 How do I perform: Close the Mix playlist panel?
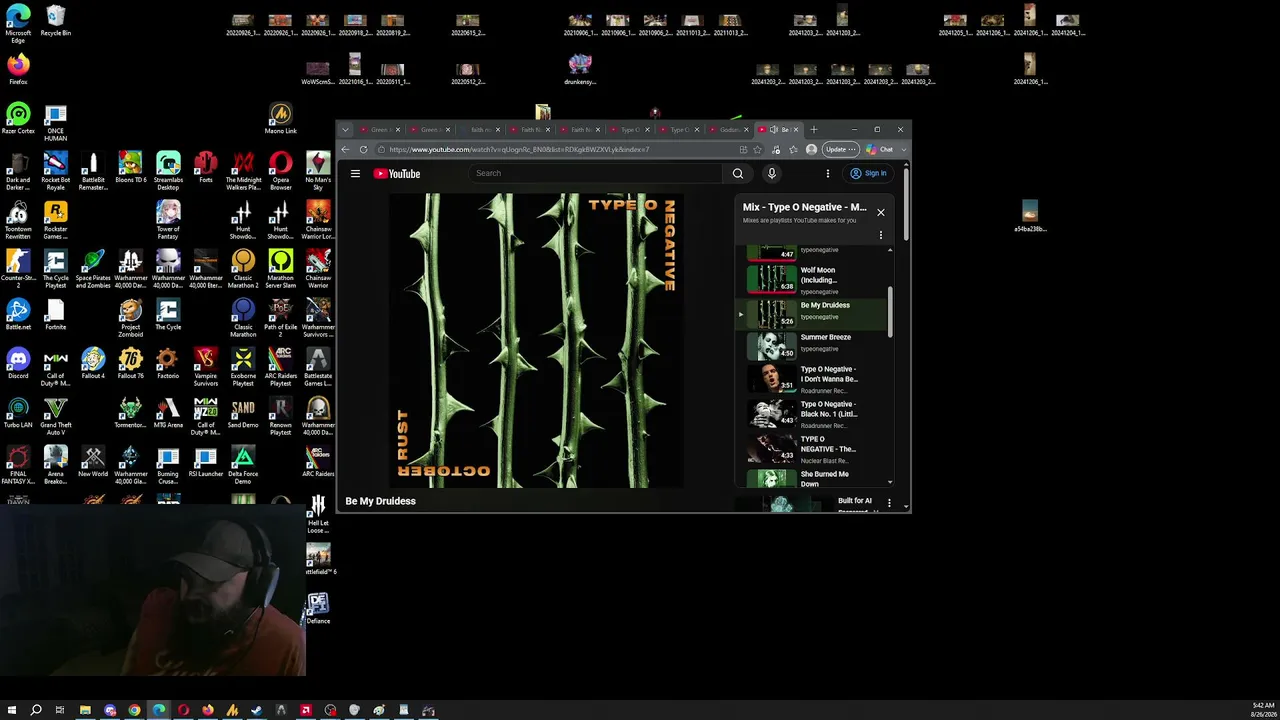click(881, 212)
